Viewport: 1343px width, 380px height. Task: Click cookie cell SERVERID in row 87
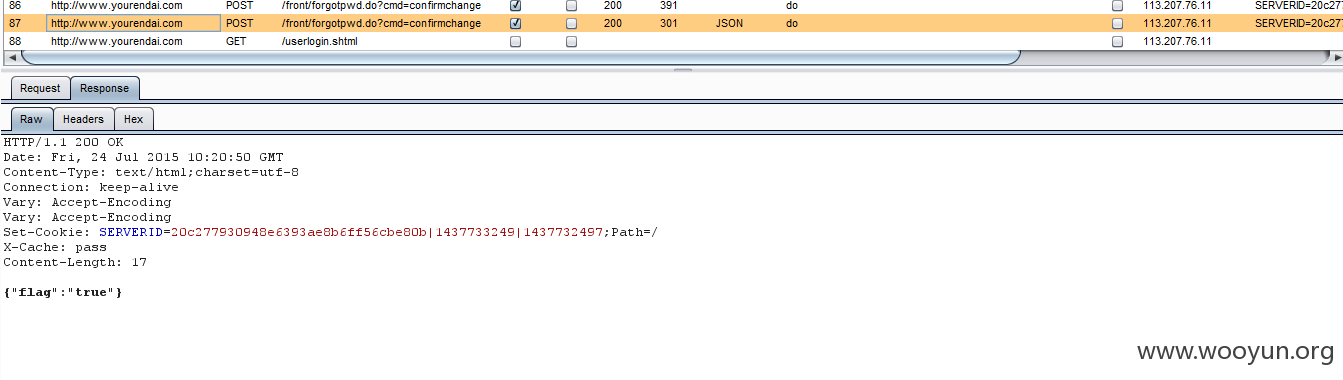(1299, 23)
